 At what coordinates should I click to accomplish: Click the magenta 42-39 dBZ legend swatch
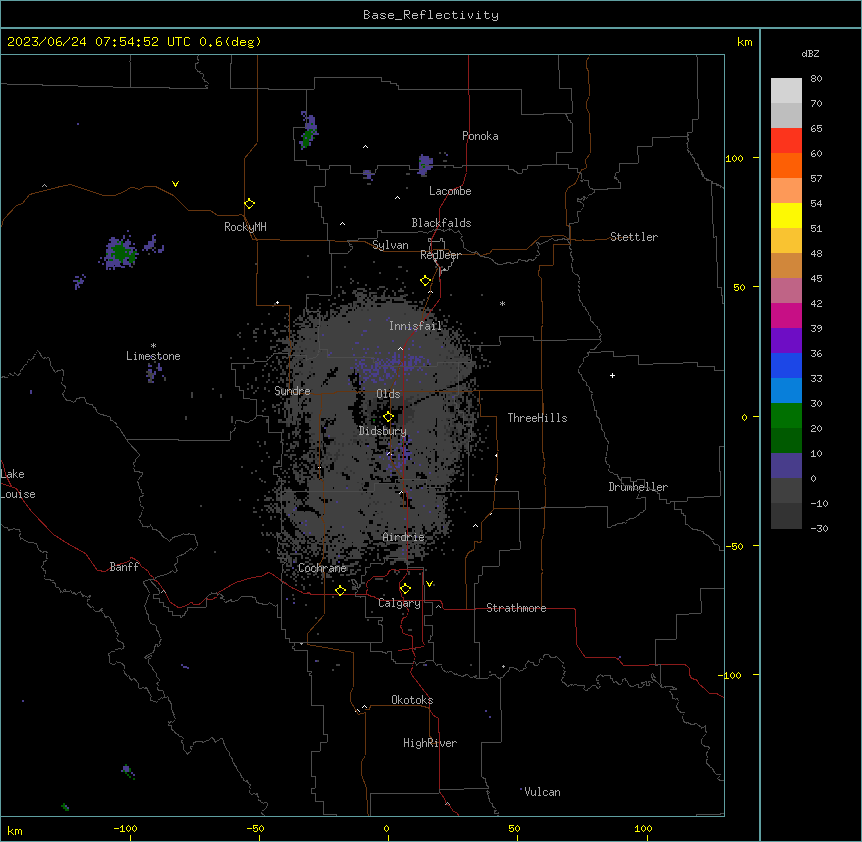click(786, 315)
